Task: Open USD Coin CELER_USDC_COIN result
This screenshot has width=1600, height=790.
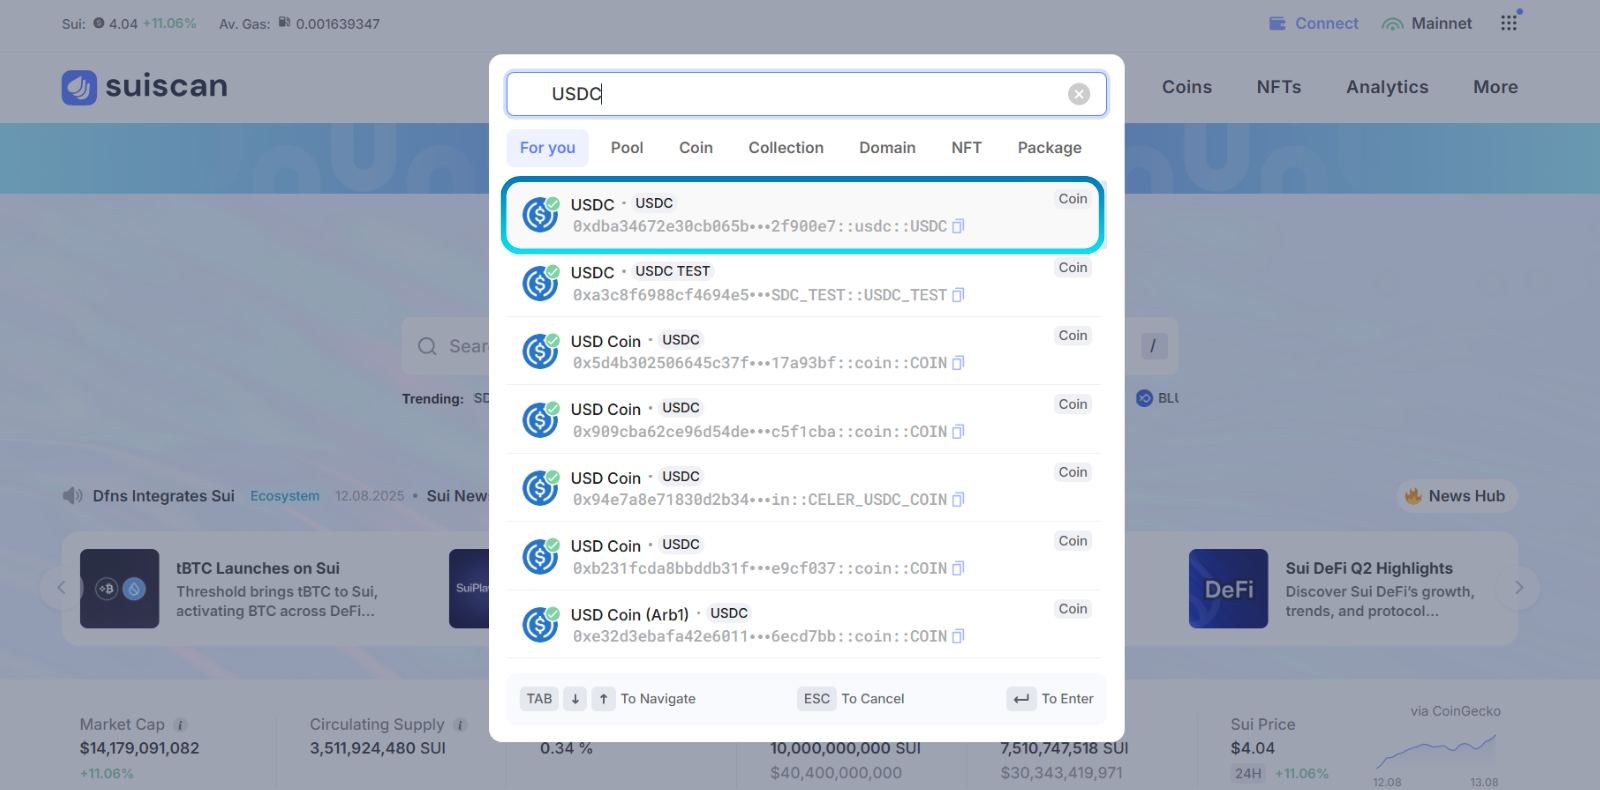Action: pyautogui.click(x=802, y=488)
